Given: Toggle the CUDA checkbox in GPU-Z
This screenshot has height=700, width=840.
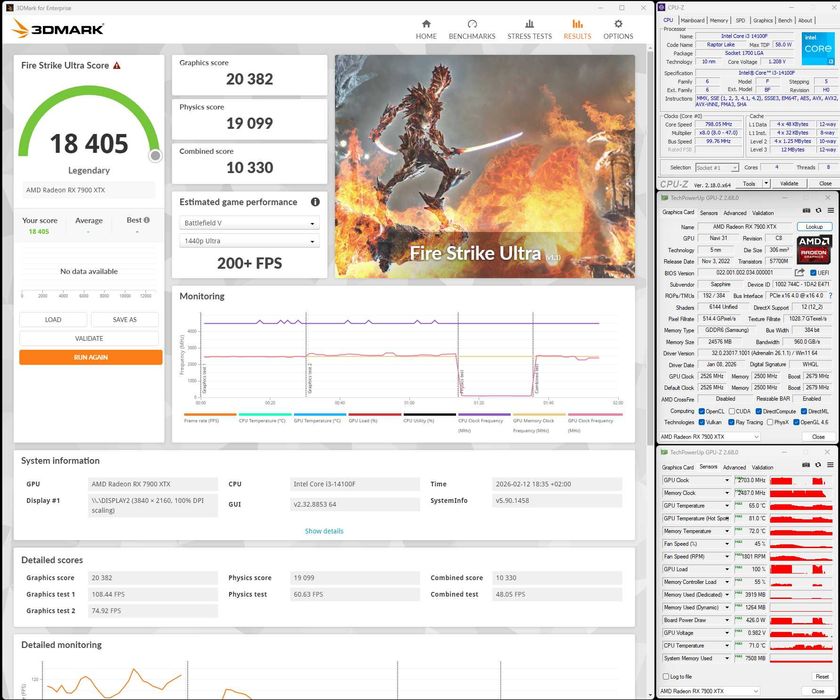Looking at the screenshot, I should click(x=734, y=411).
